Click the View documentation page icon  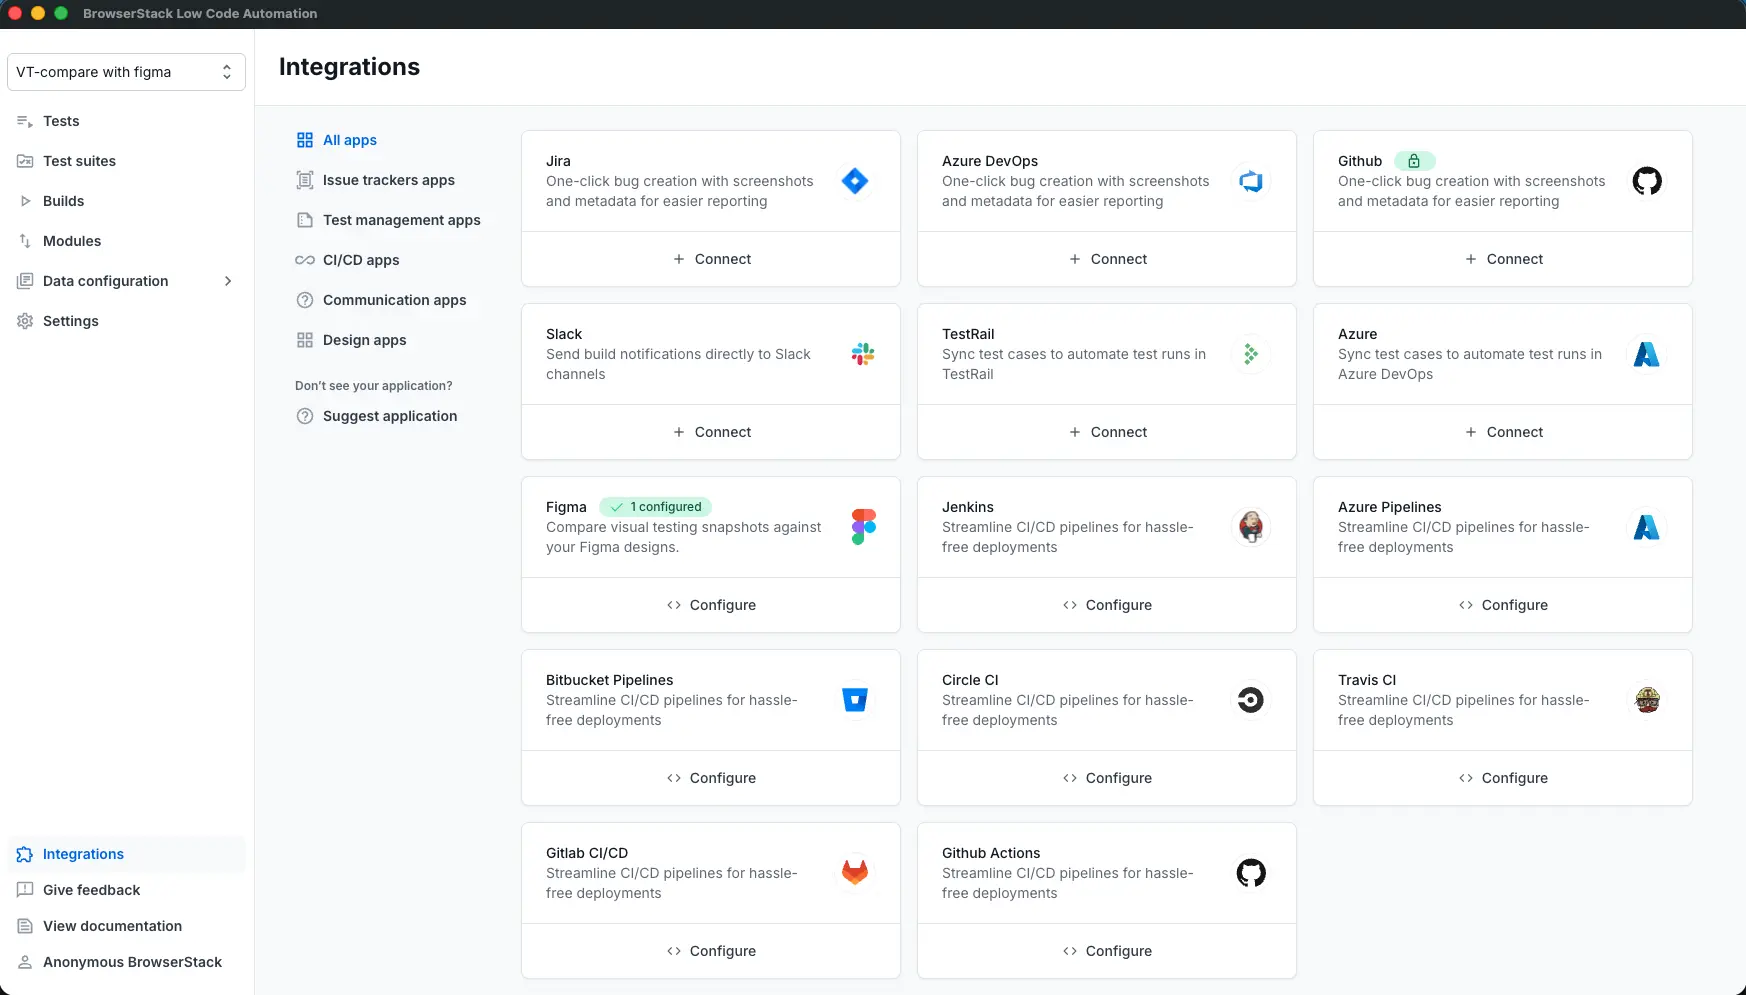[25, 926]
